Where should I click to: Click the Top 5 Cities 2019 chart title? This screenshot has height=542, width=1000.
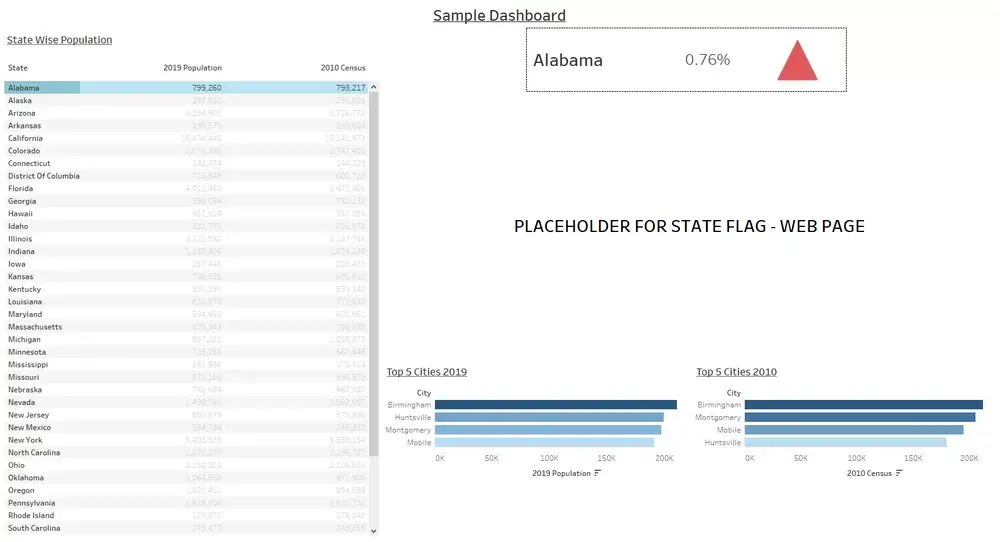click(427, 372)
